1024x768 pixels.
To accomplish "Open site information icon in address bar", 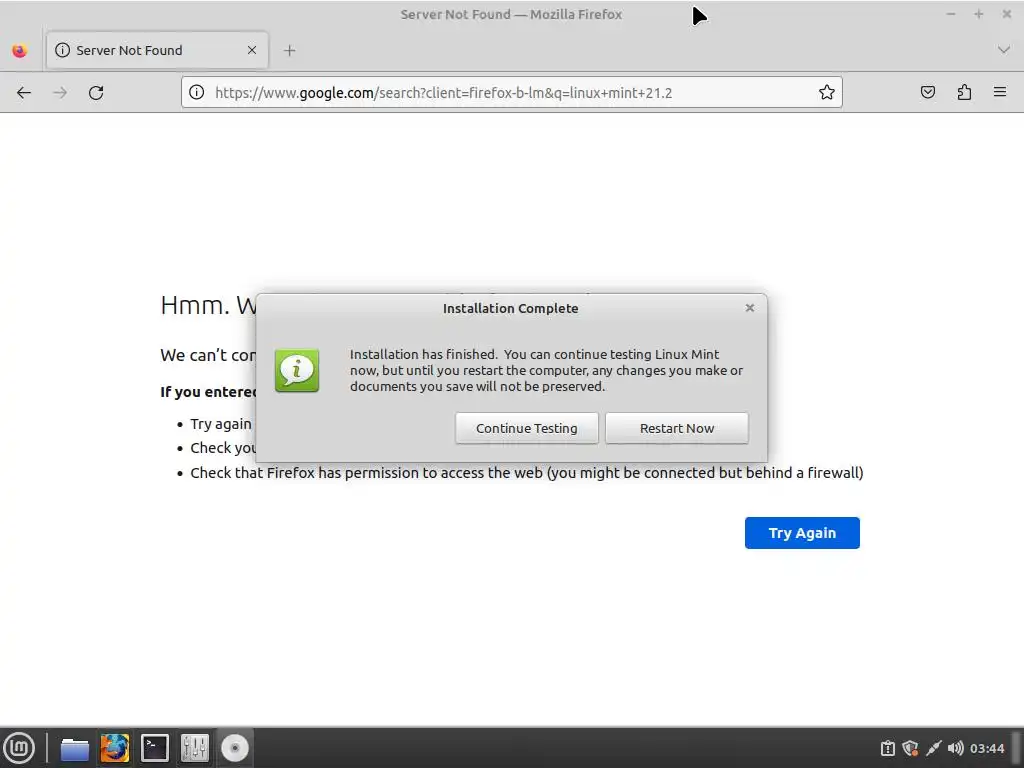I will click(x=197, y=93).
